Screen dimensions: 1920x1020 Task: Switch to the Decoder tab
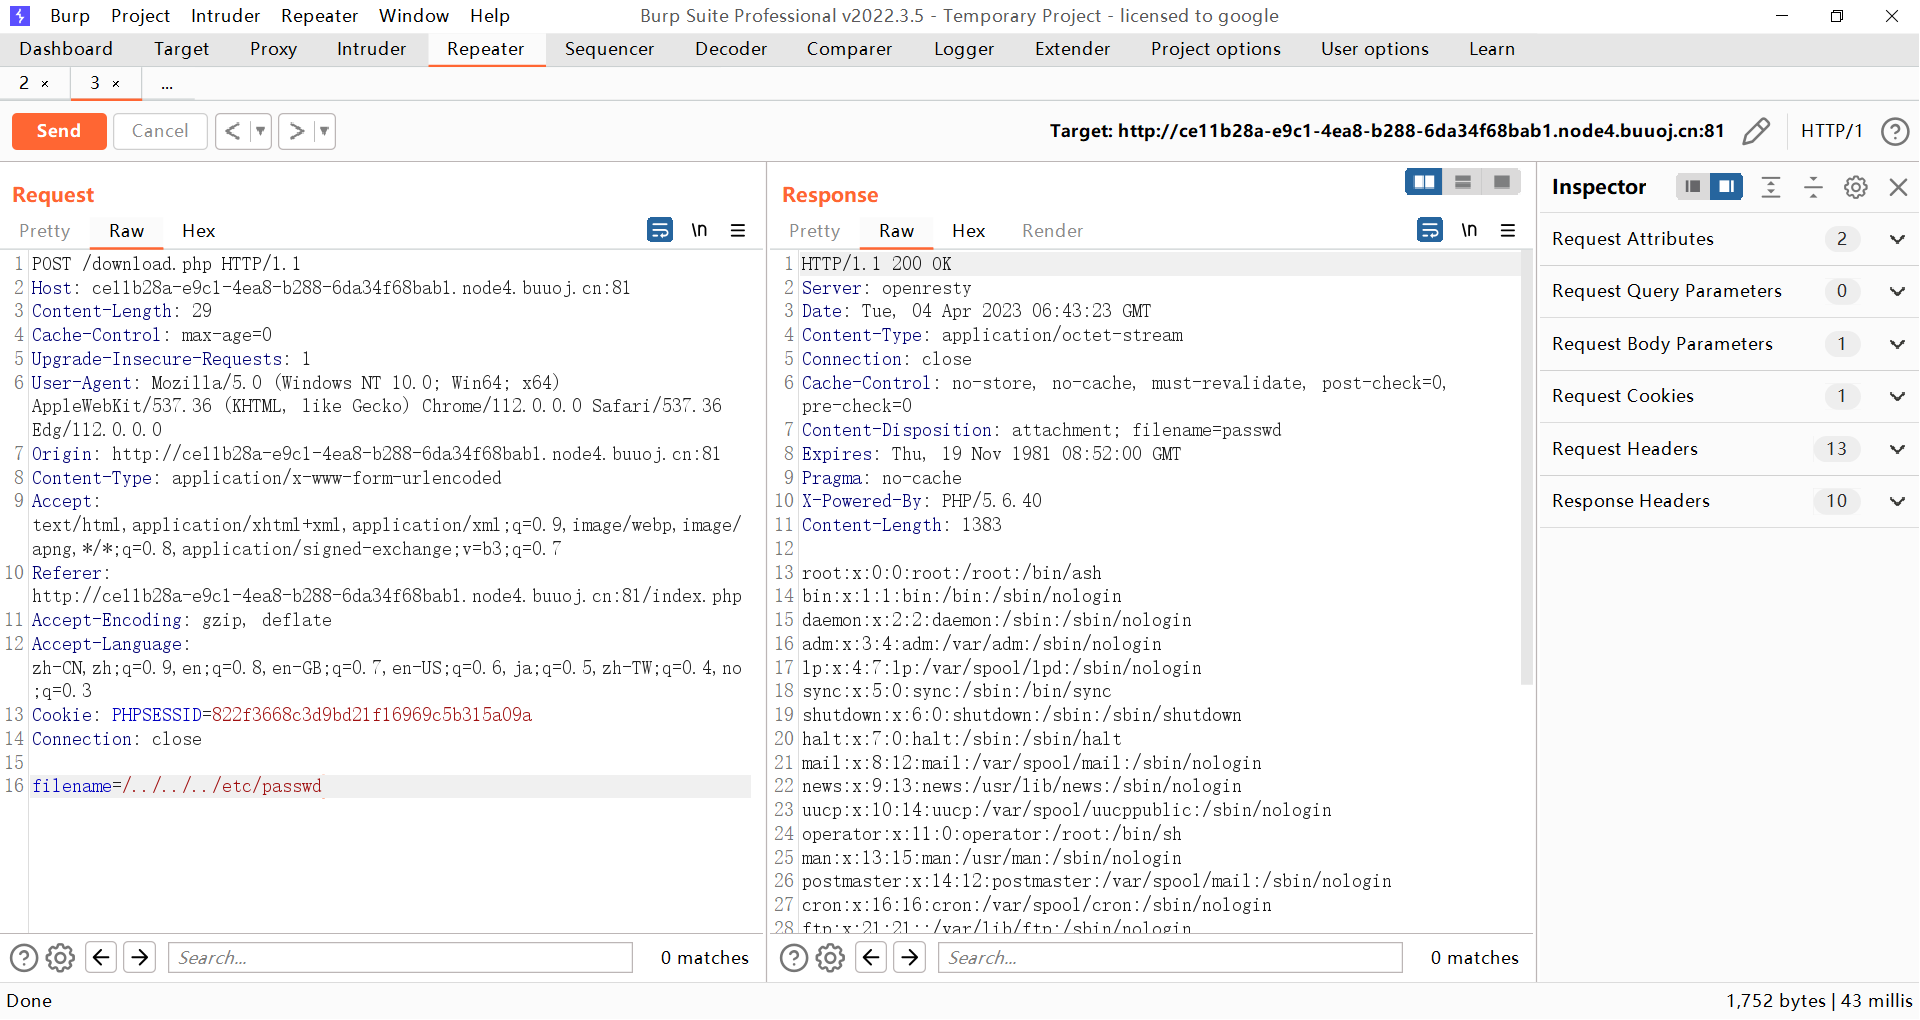pos(731,49)
